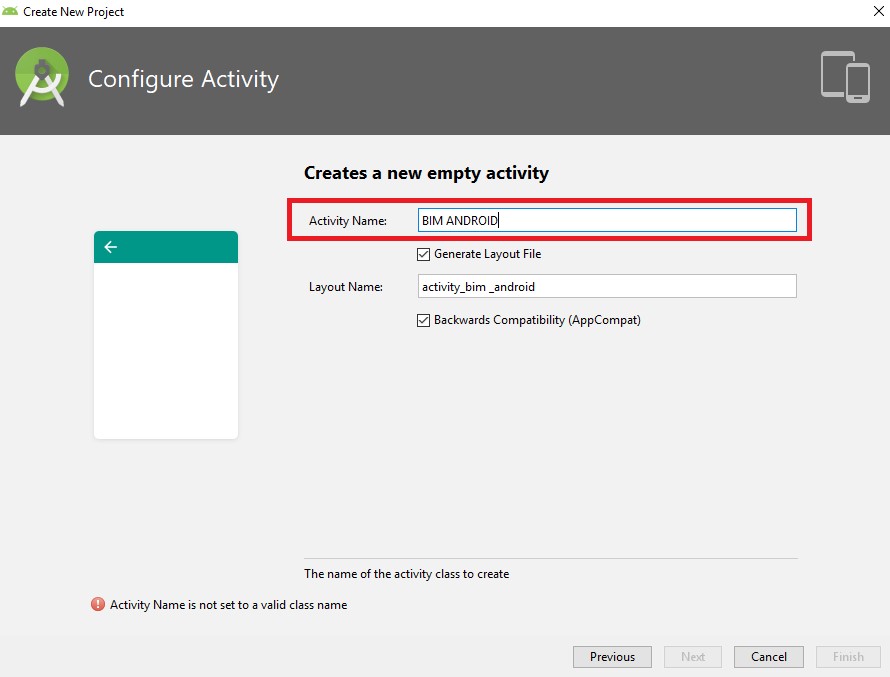The height and width of the screenshot is (677, 890).
Task: Click the Android Studio logo in header
Action: [42, 78]
